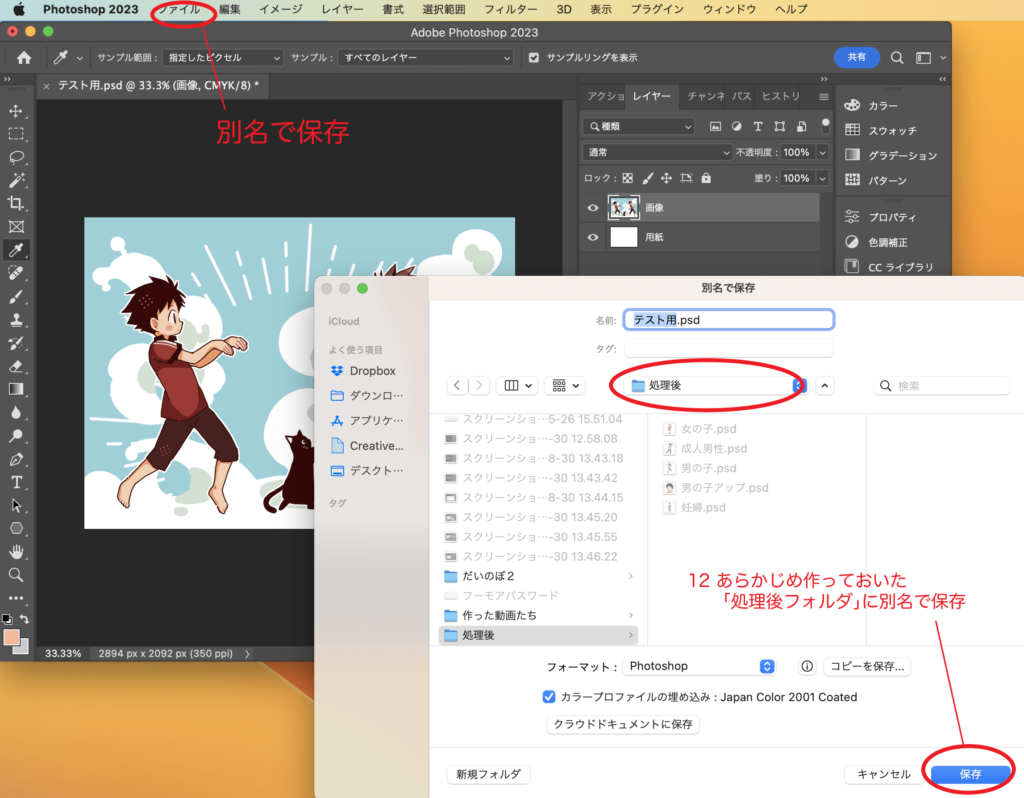The height and width of the screenshot is (798, 1024).
Task: Open the フィルター menu
Action: pyautogui.click(x=511, y=9)
